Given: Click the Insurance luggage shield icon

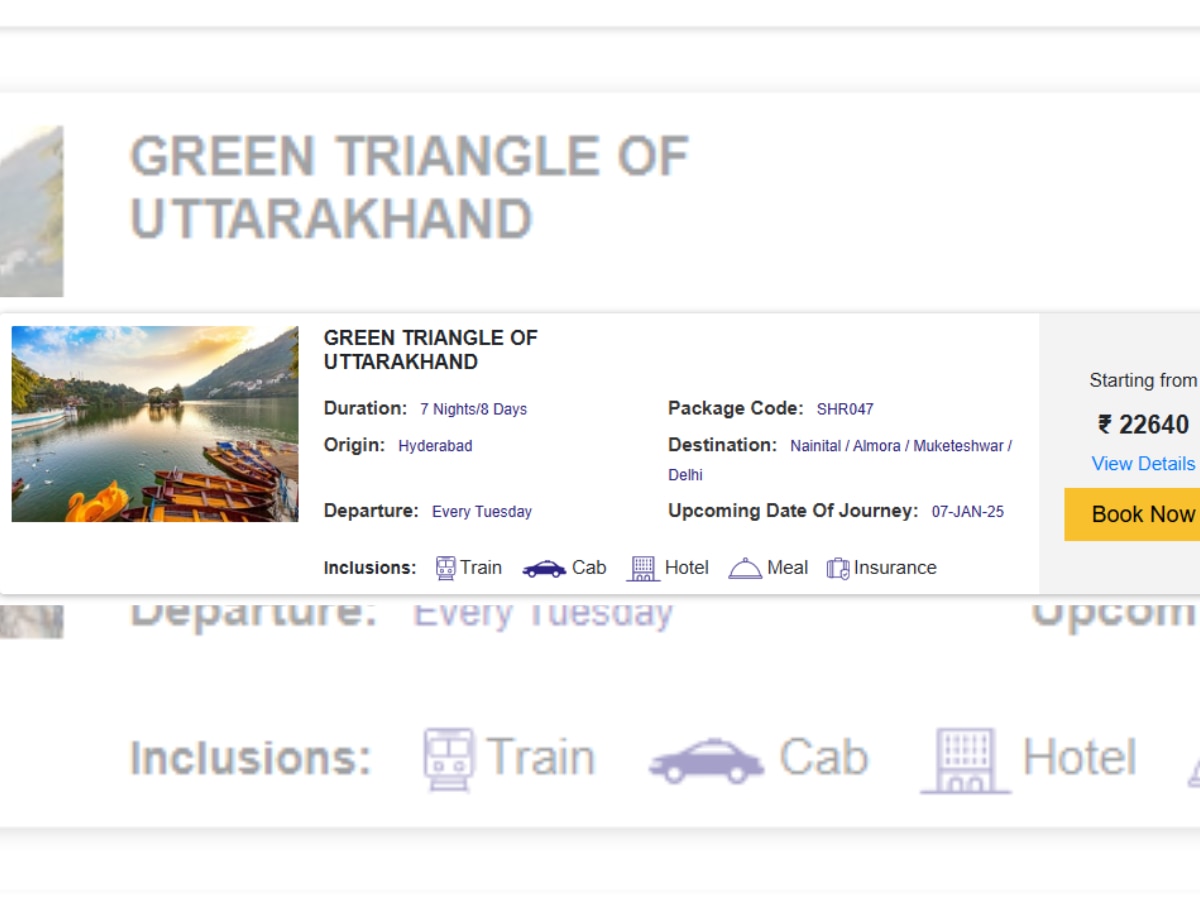Looking at the screenshot, I should [838, 568].
